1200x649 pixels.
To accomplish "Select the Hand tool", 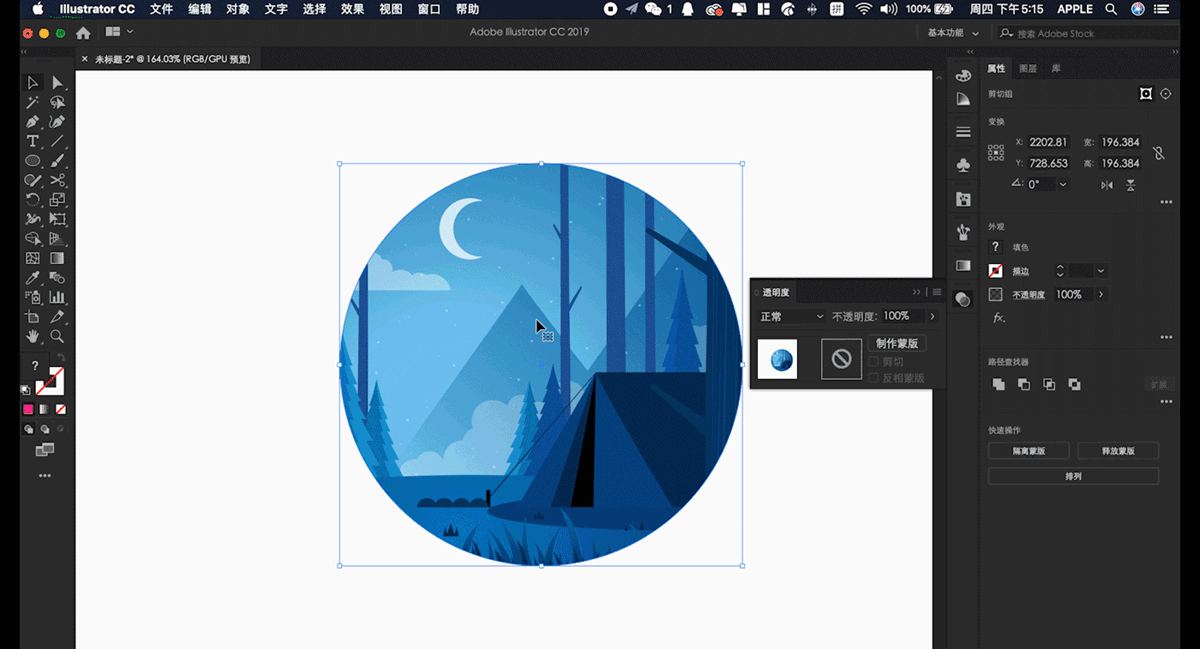I will [x=32, y=336].
